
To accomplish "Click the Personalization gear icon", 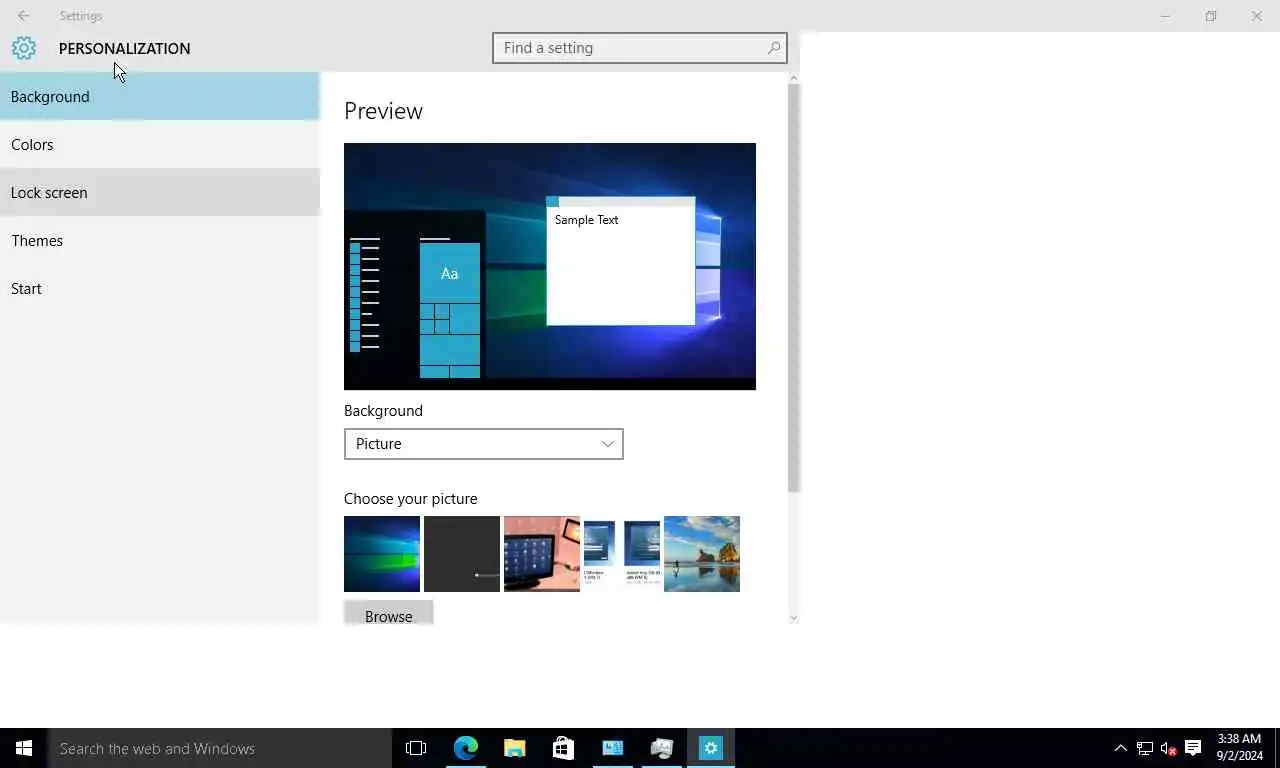I will 24,48.
